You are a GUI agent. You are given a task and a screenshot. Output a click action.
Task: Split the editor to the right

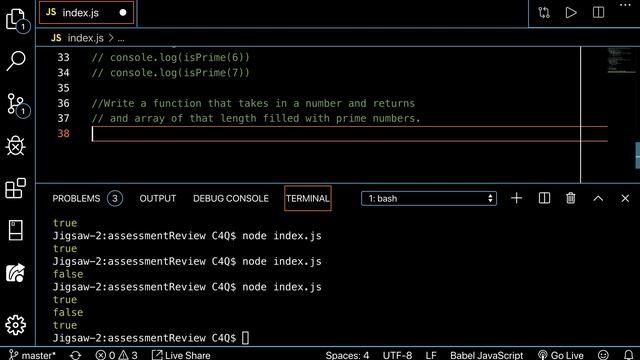(598, 13)
